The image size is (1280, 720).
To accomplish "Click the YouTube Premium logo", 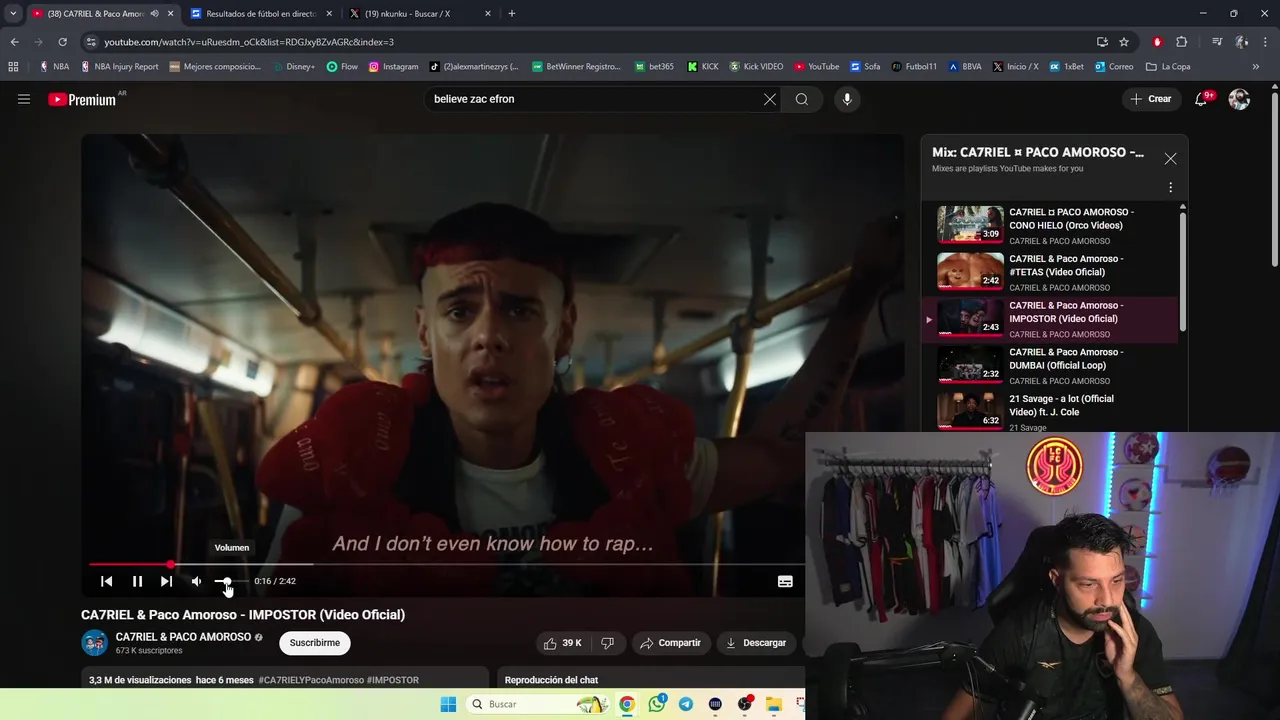I will pyautogui.click(x=82, y=99).
